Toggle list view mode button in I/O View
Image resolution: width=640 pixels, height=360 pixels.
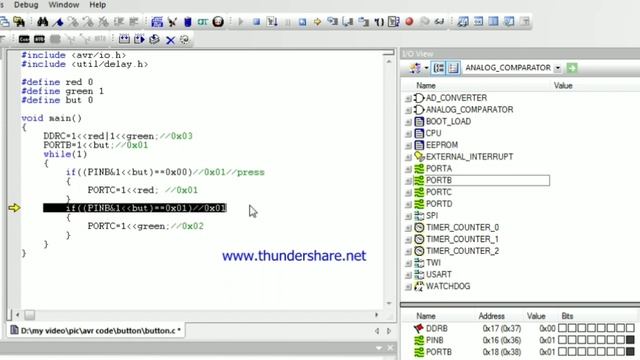[x=453, y=68]
